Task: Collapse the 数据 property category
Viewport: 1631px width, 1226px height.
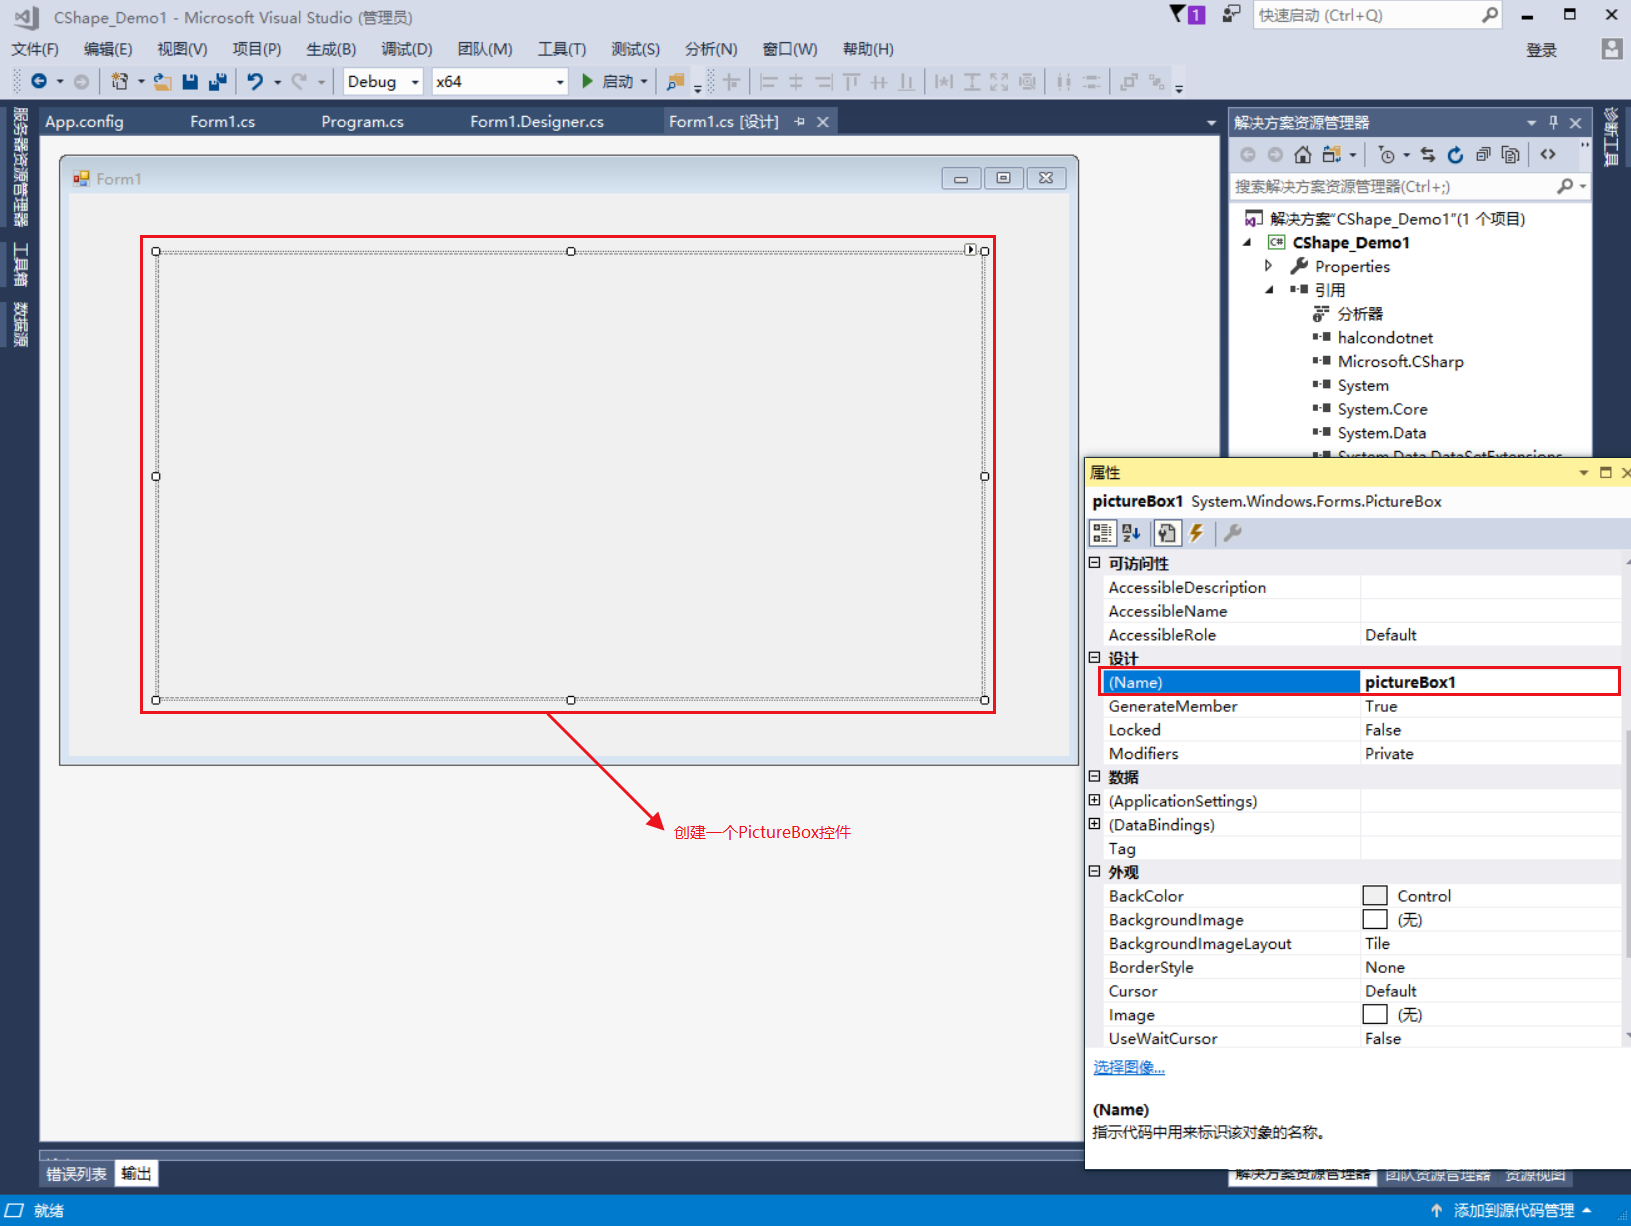Action: [x=1095, y=777]
